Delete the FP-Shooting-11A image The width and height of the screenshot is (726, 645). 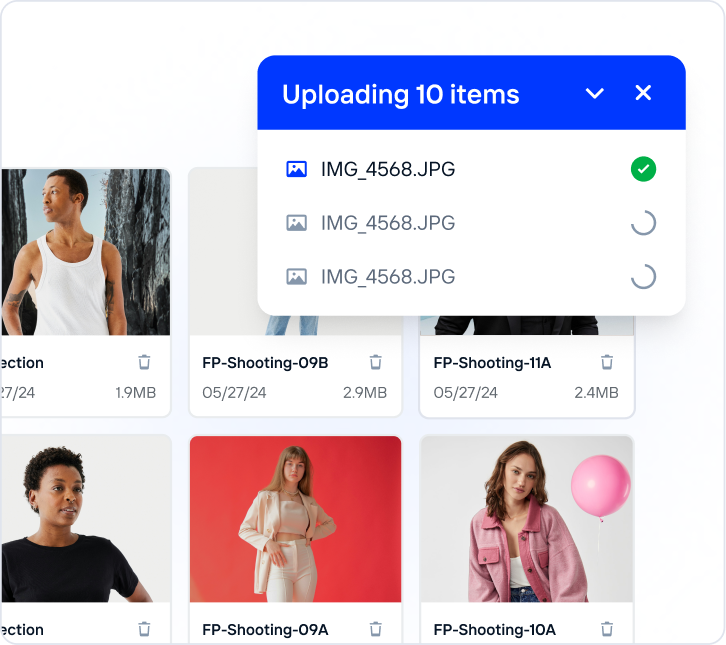pos(607,362)
